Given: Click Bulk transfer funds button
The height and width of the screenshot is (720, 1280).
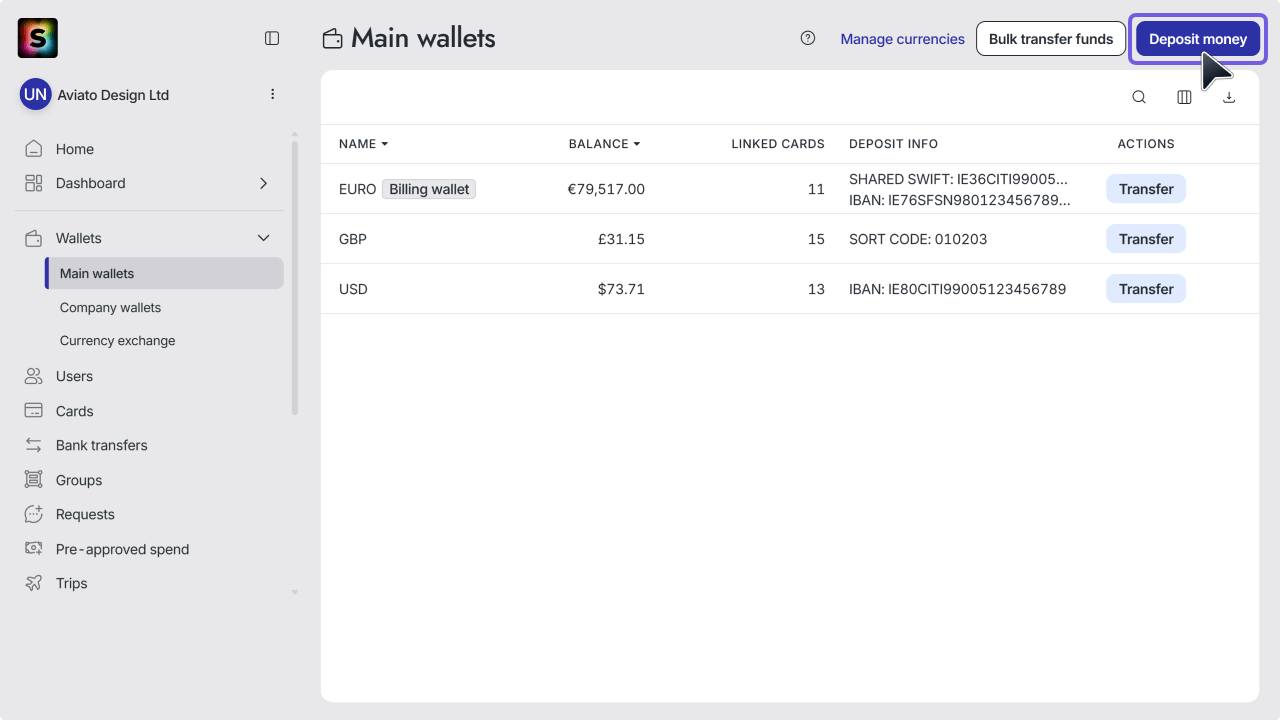Looking at the screenshot, I should point(1051,39).
